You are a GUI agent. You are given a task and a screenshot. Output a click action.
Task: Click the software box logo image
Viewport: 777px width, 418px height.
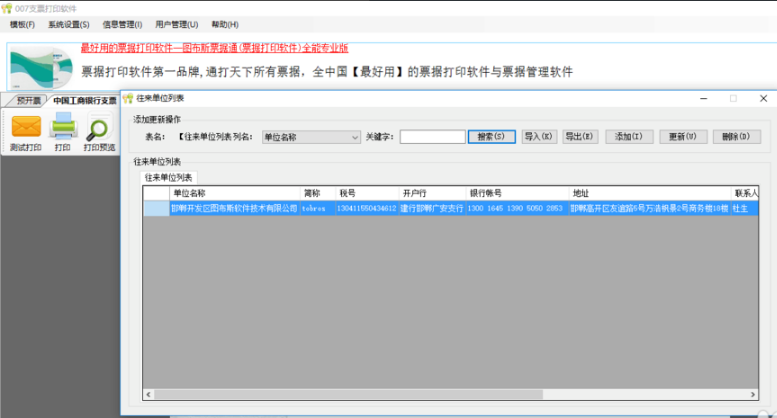(x=42, y=68)
